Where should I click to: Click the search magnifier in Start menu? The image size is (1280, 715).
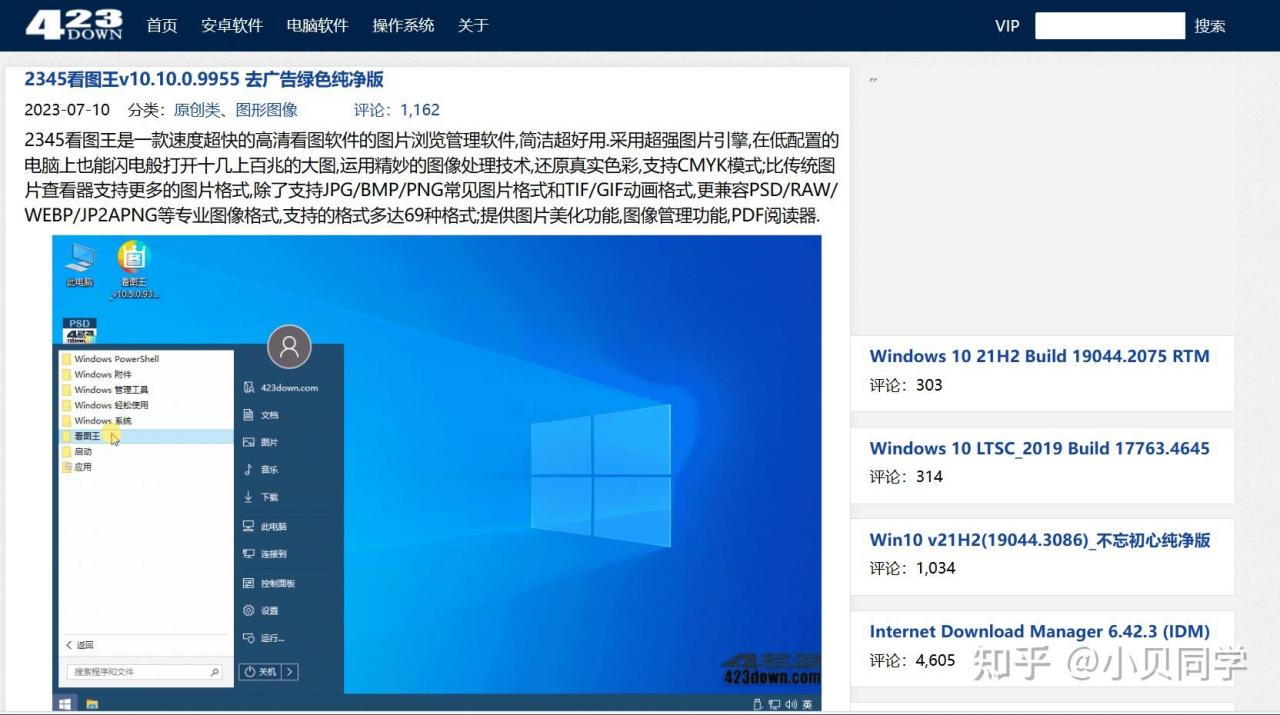(214, 672)
